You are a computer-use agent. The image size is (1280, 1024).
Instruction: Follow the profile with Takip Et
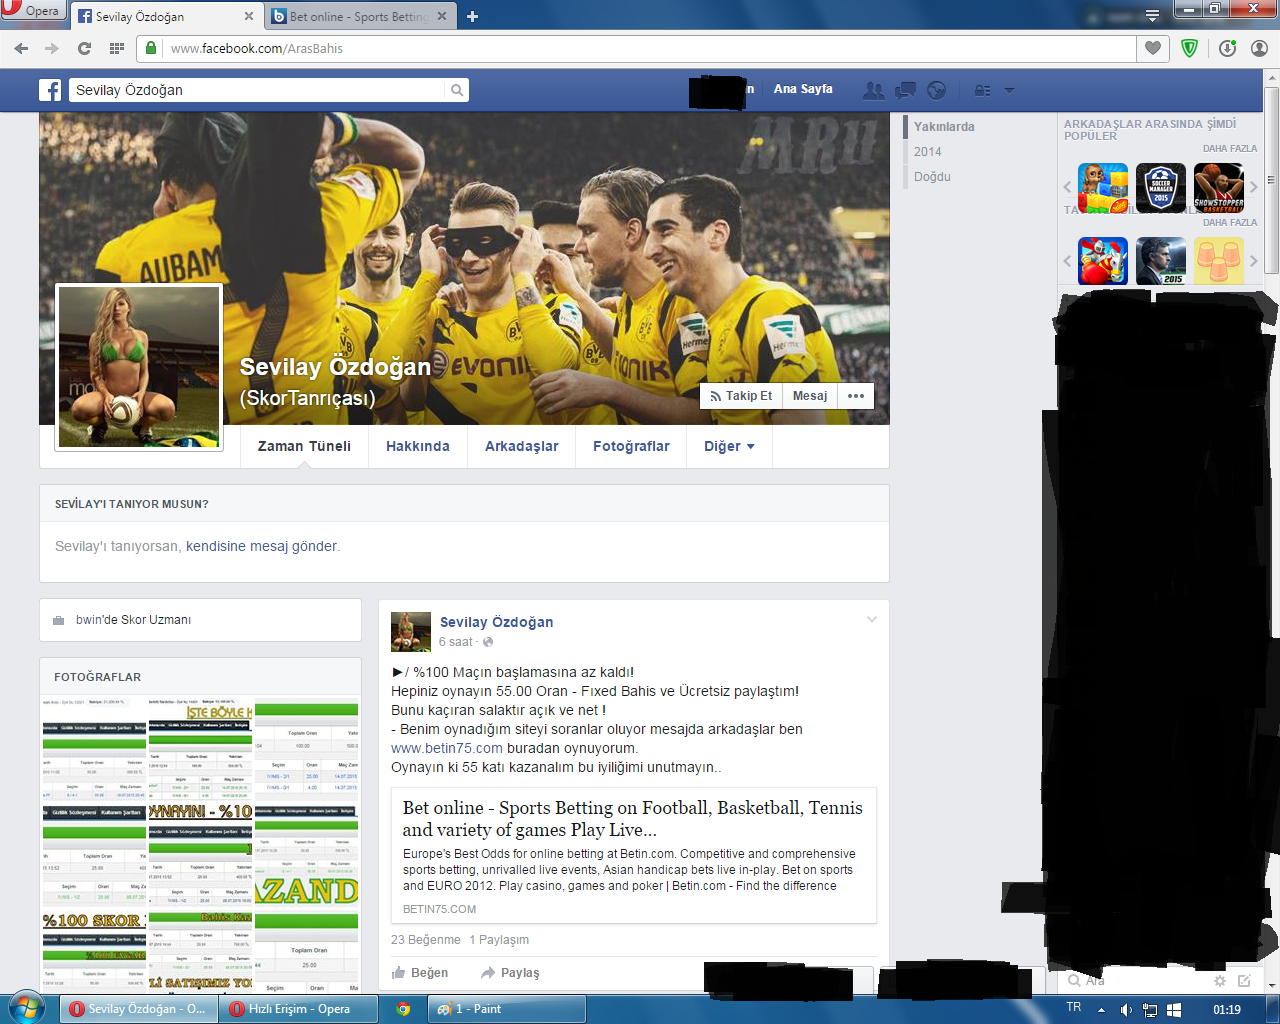[741, 396]
